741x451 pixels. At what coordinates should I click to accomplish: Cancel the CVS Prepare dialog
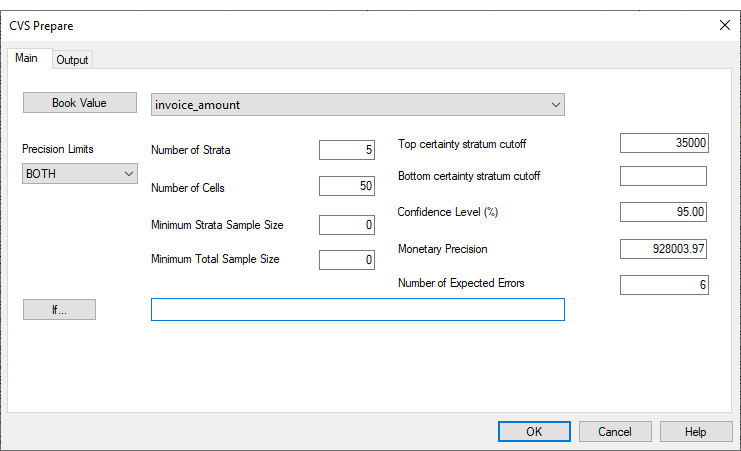point(615,432)
